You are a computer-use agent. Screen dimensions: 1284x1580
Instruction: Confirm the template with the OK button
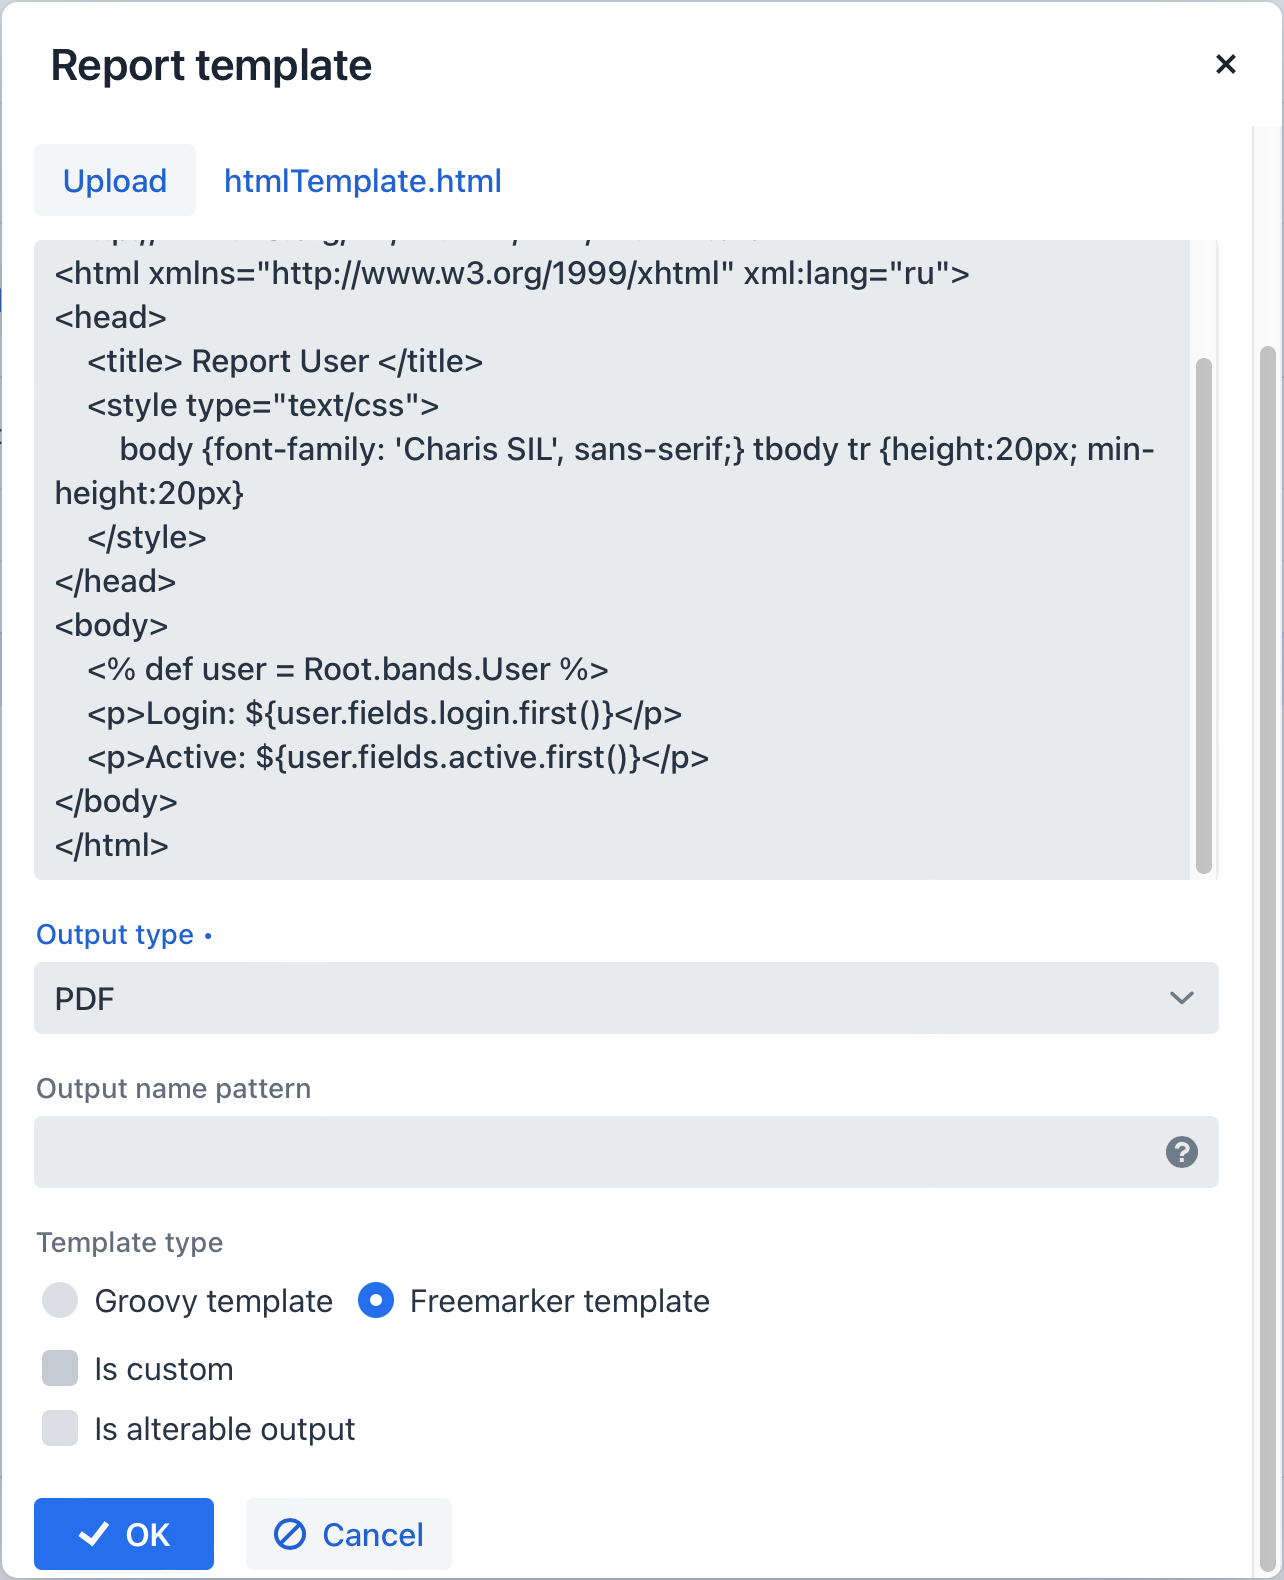pos(123,1533)
